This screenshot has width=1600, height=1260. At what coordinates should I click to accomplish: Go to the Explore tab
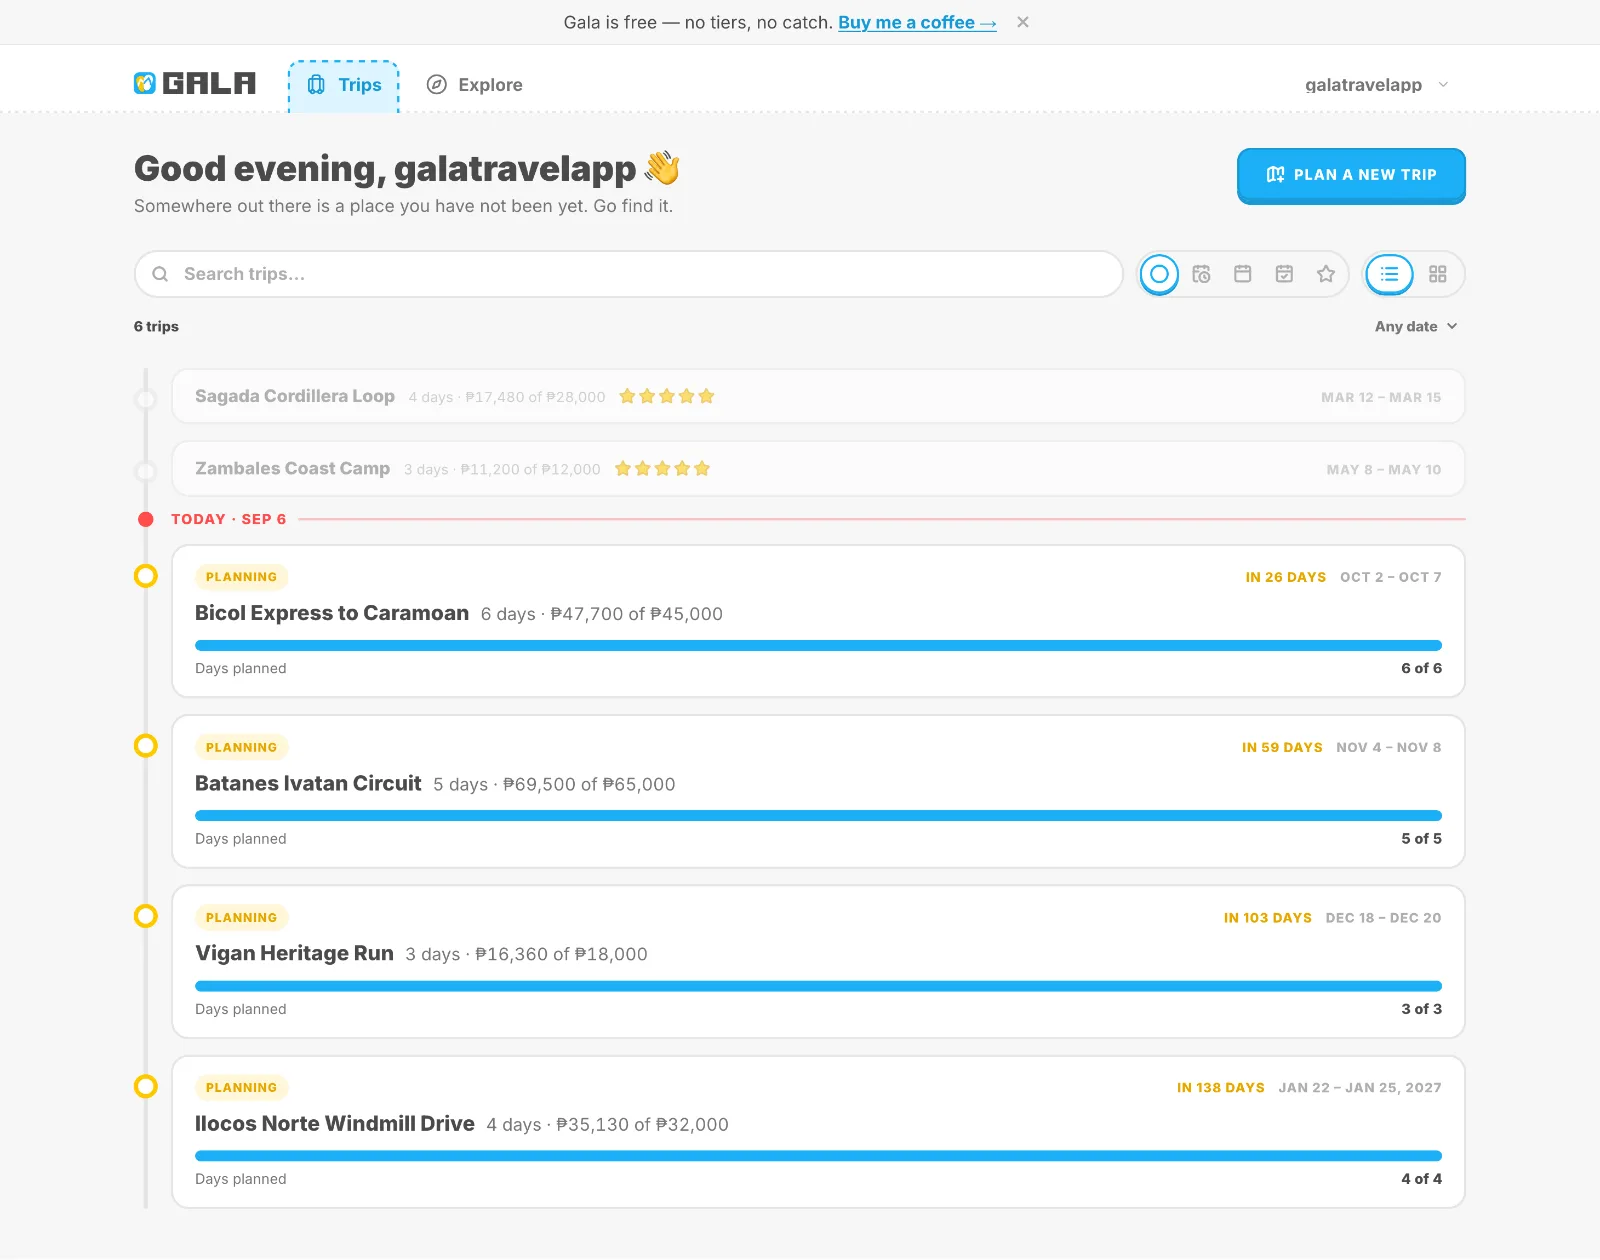[x=475, y=85]
